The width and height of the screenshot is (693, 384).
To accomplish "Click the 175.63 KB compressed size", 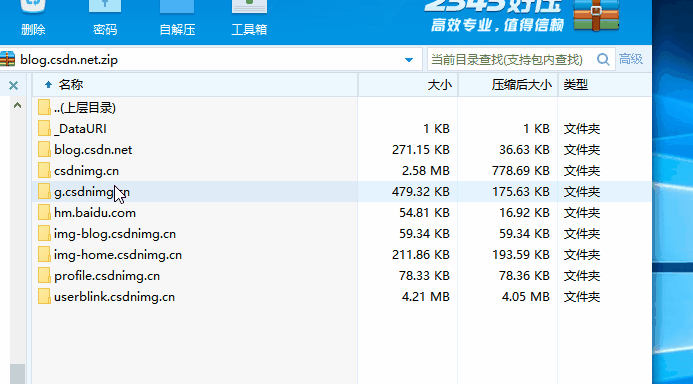I will (x=521, y=192).
